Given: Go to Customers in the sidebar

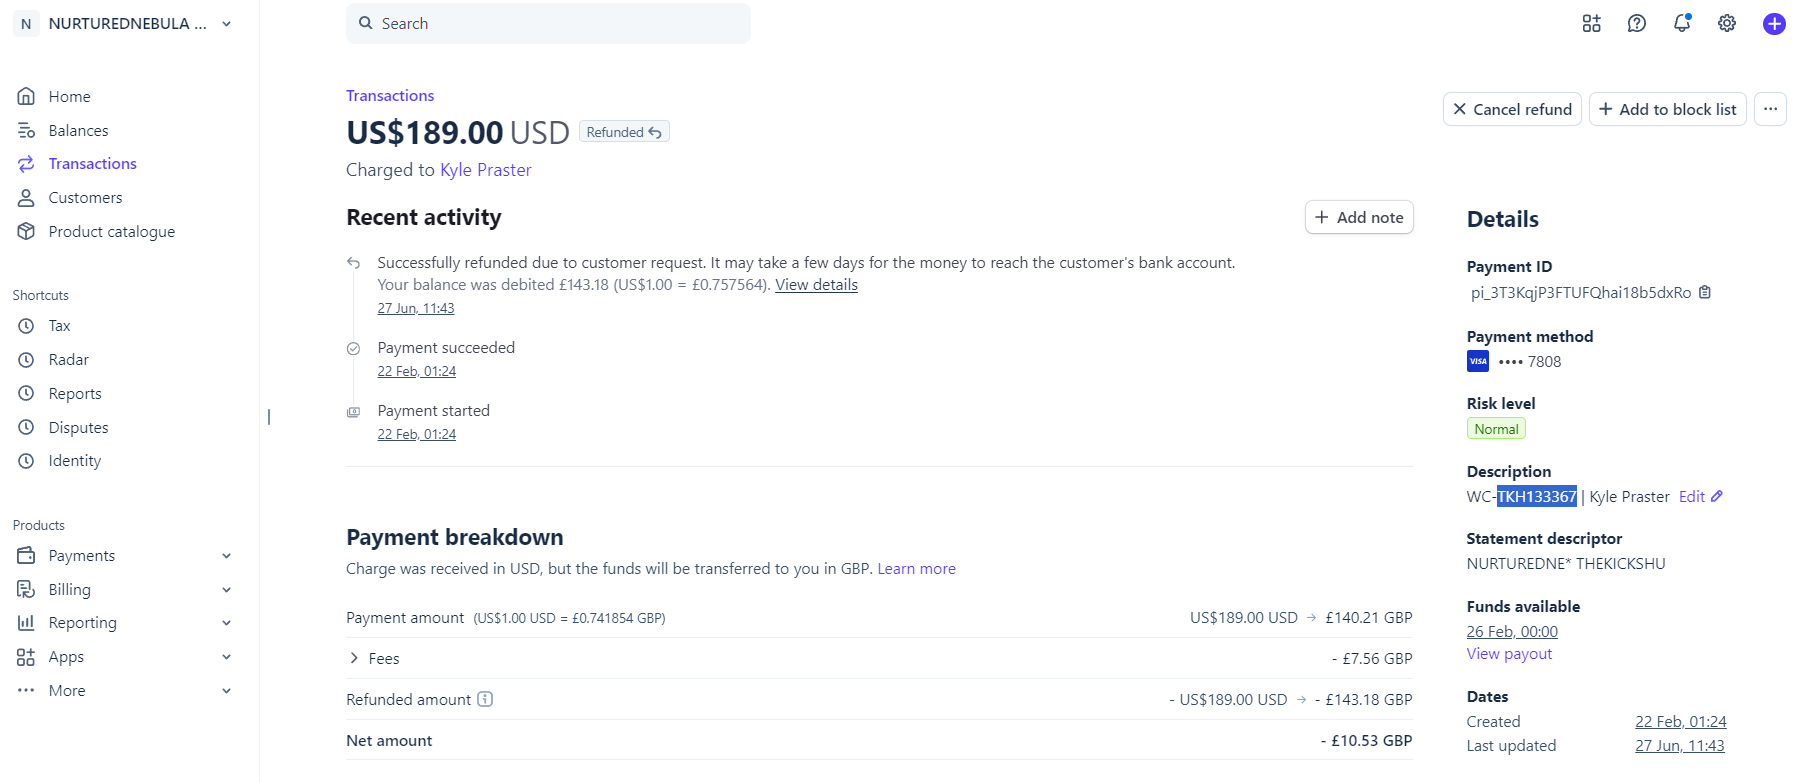Looking at the screenshot, I should click(85, 198).
